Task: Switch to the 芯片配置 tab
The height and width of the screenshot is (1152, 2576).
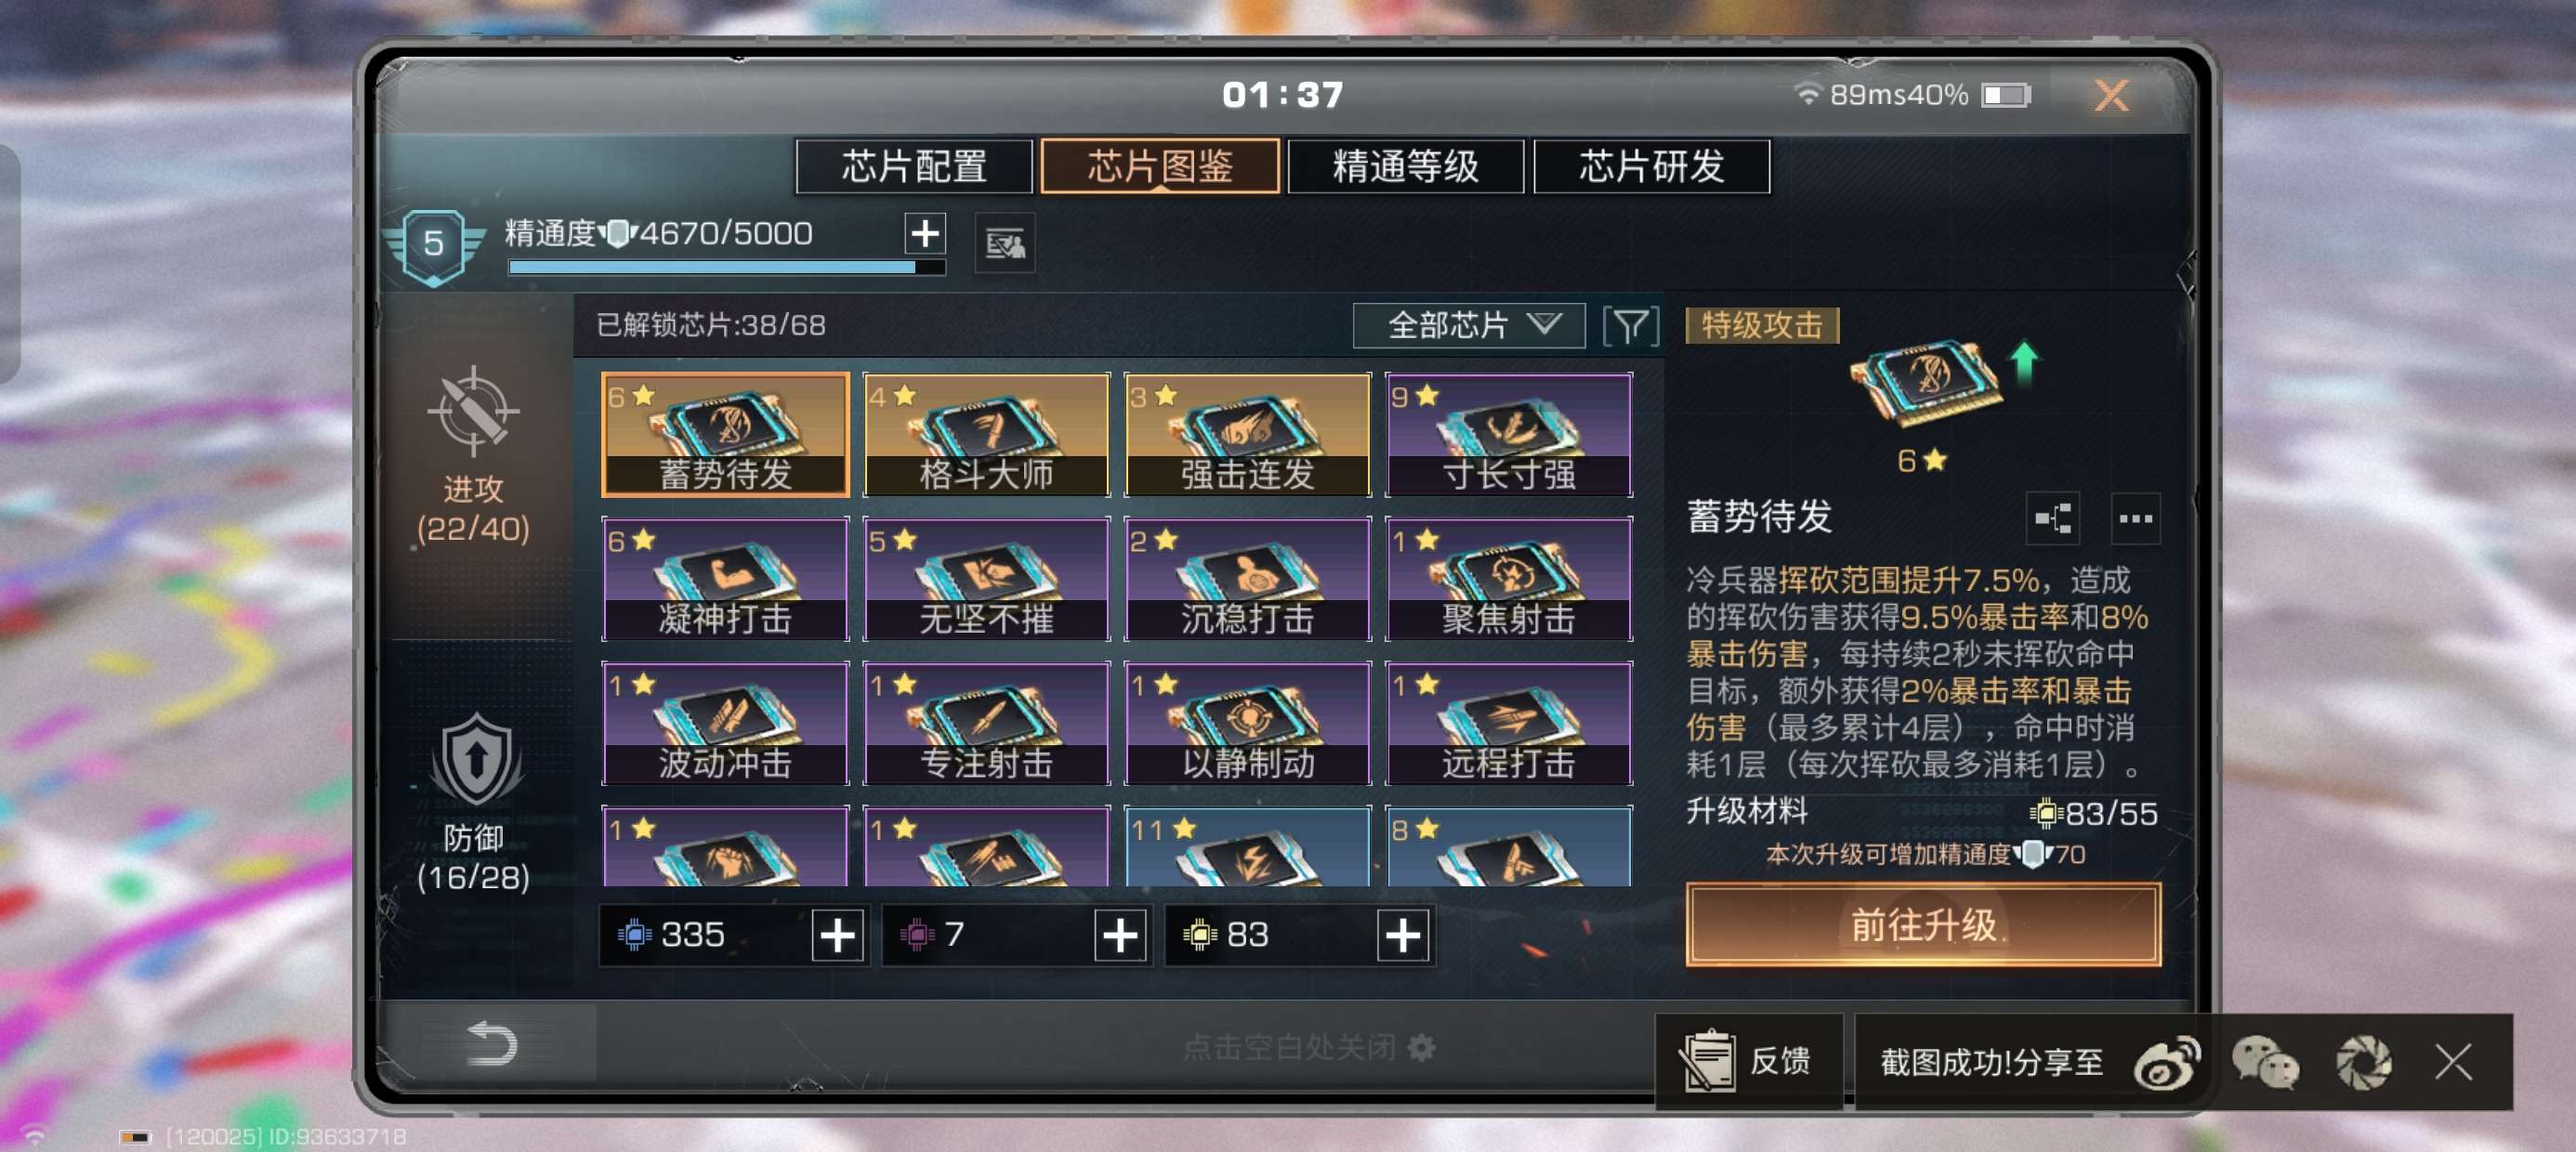Action: click(x=914, y=166)
